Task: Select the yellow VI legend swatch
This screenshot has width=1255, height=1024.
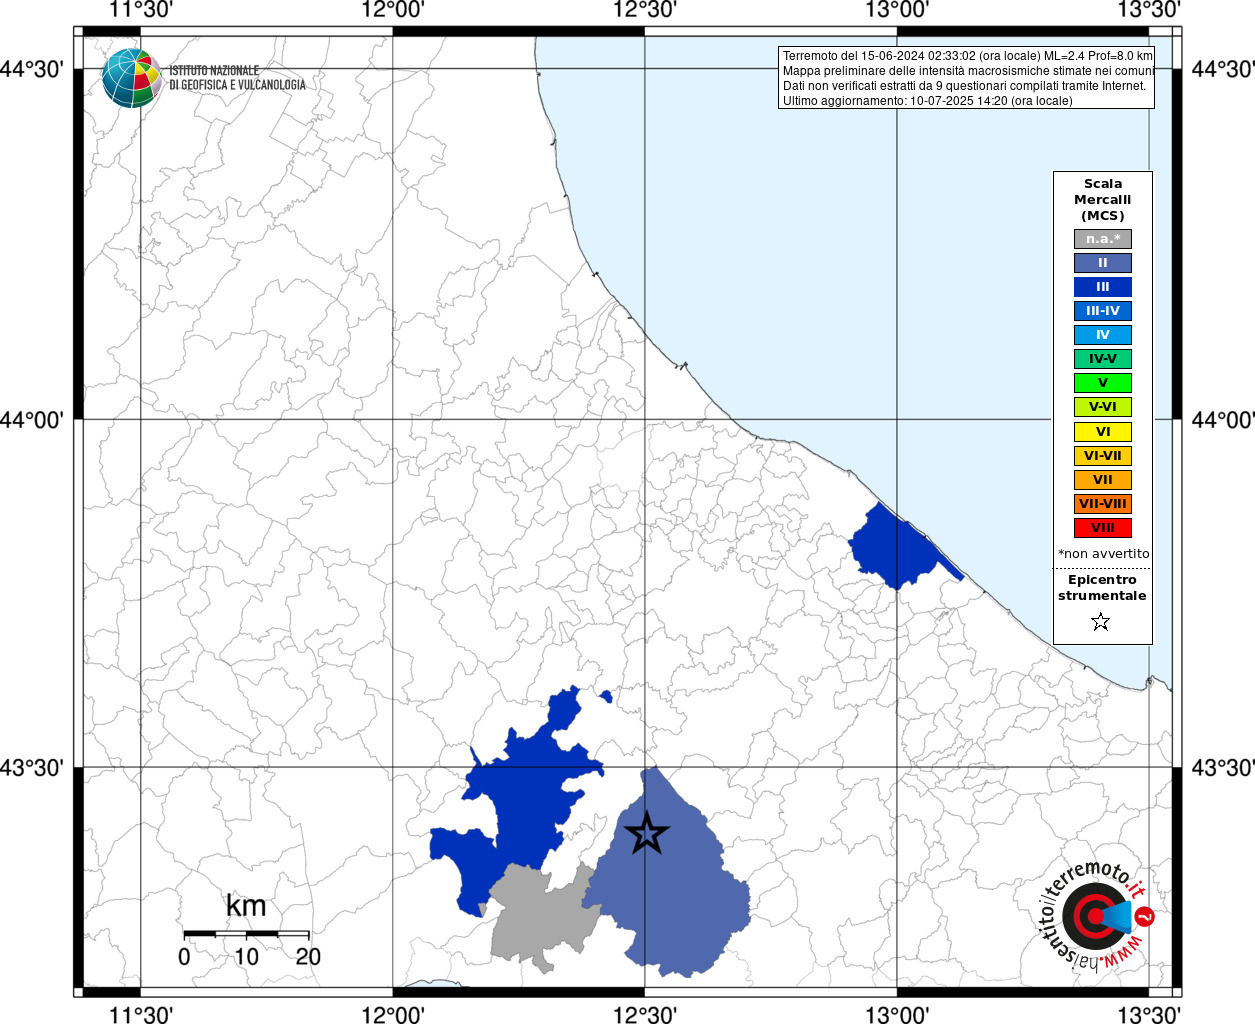Action: pos(1103,432)
